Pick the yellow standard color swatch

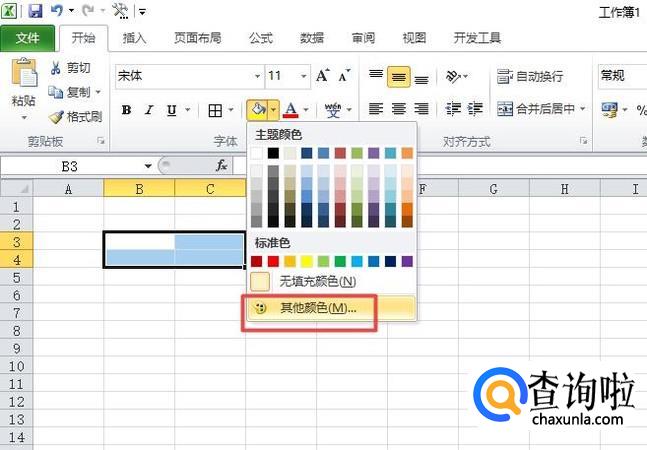[307, 262]
